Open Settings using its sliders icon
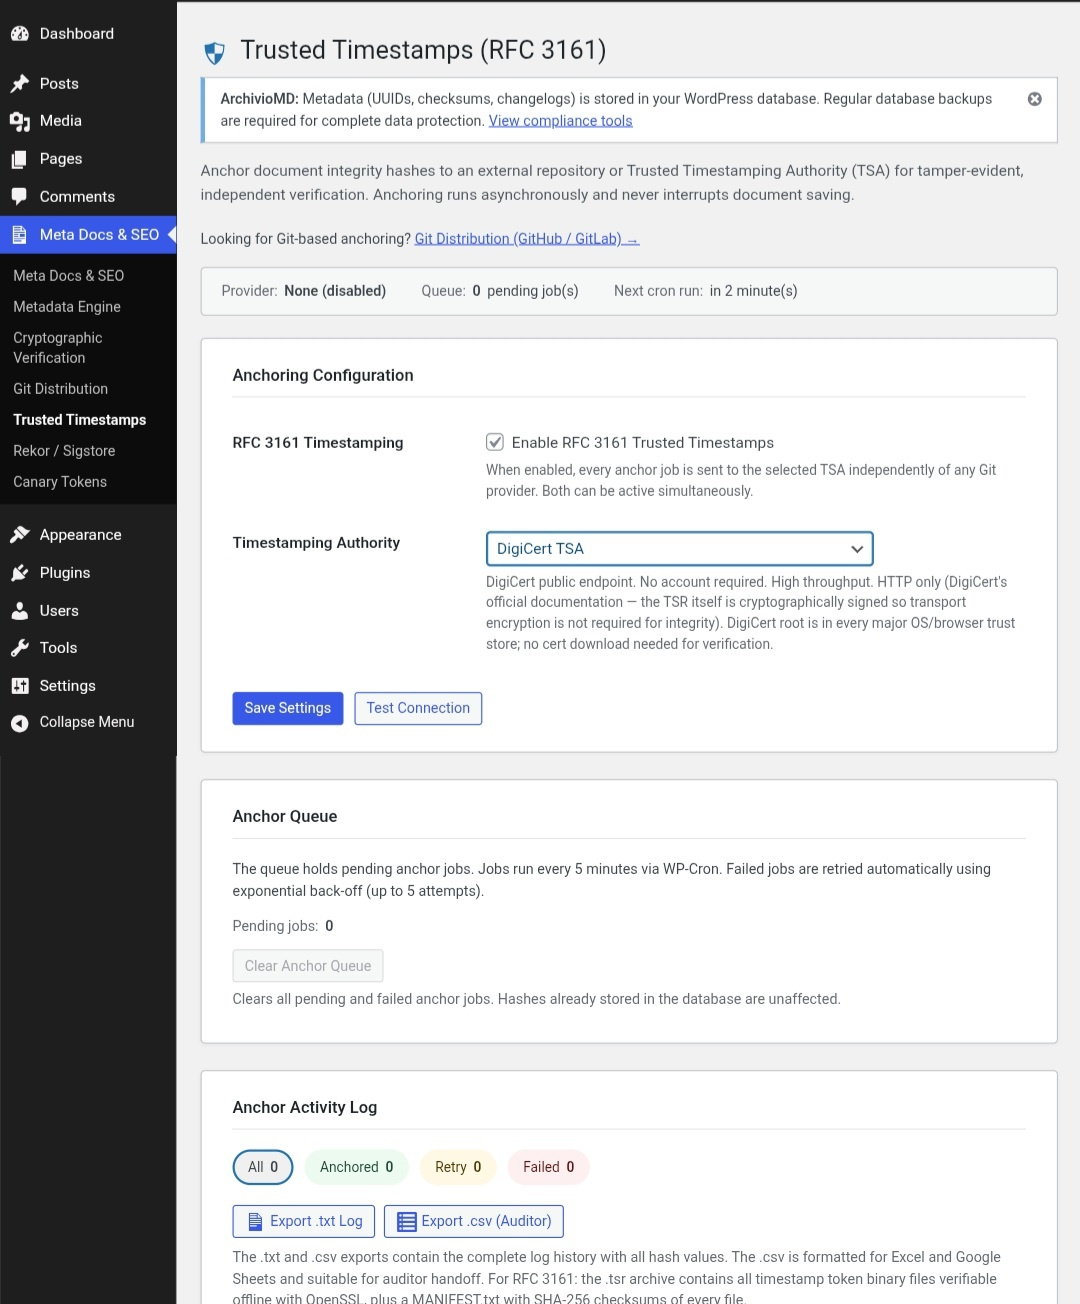 coord(20,685)
